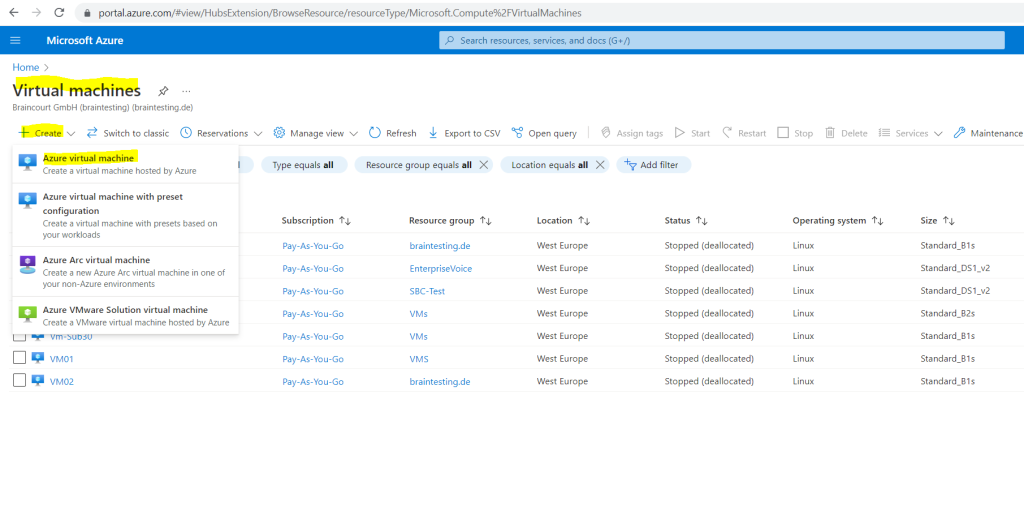This screenshot has height=528, width=1024.
Task: Click the Reservations clock icon
Action: [186, 133]
